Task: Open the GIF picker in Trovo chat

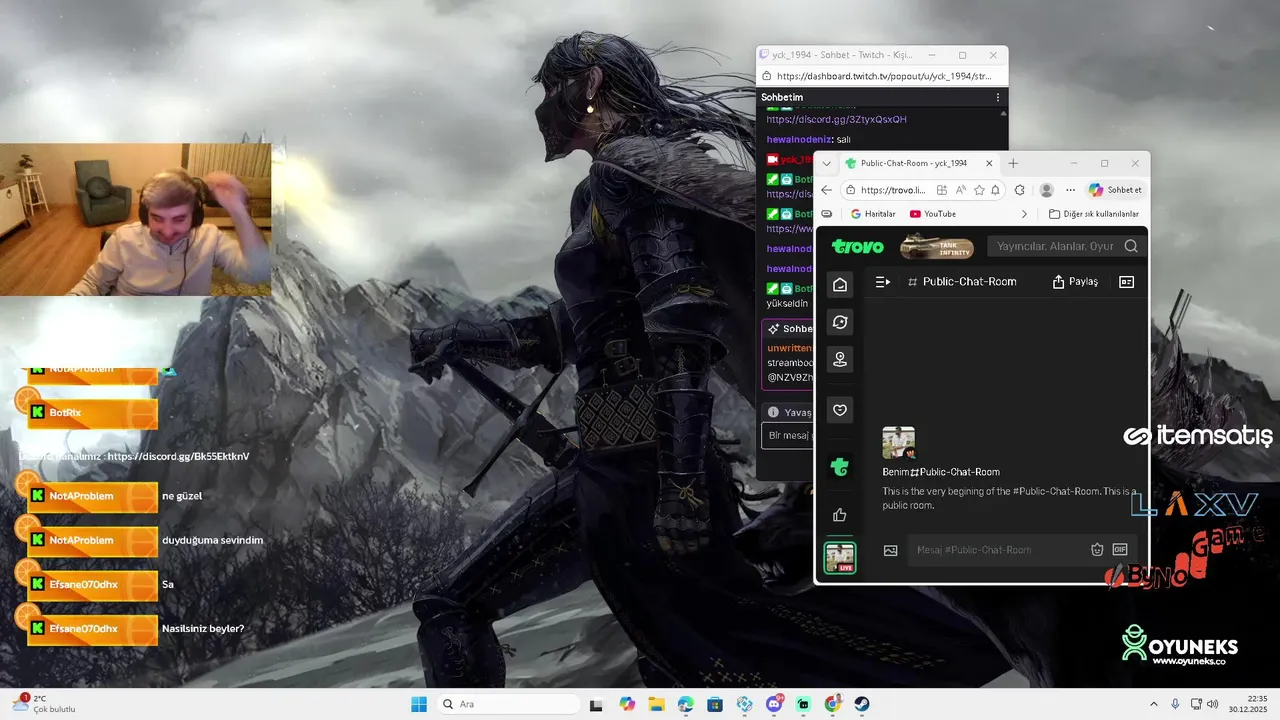Action: tap(1120, 550)
